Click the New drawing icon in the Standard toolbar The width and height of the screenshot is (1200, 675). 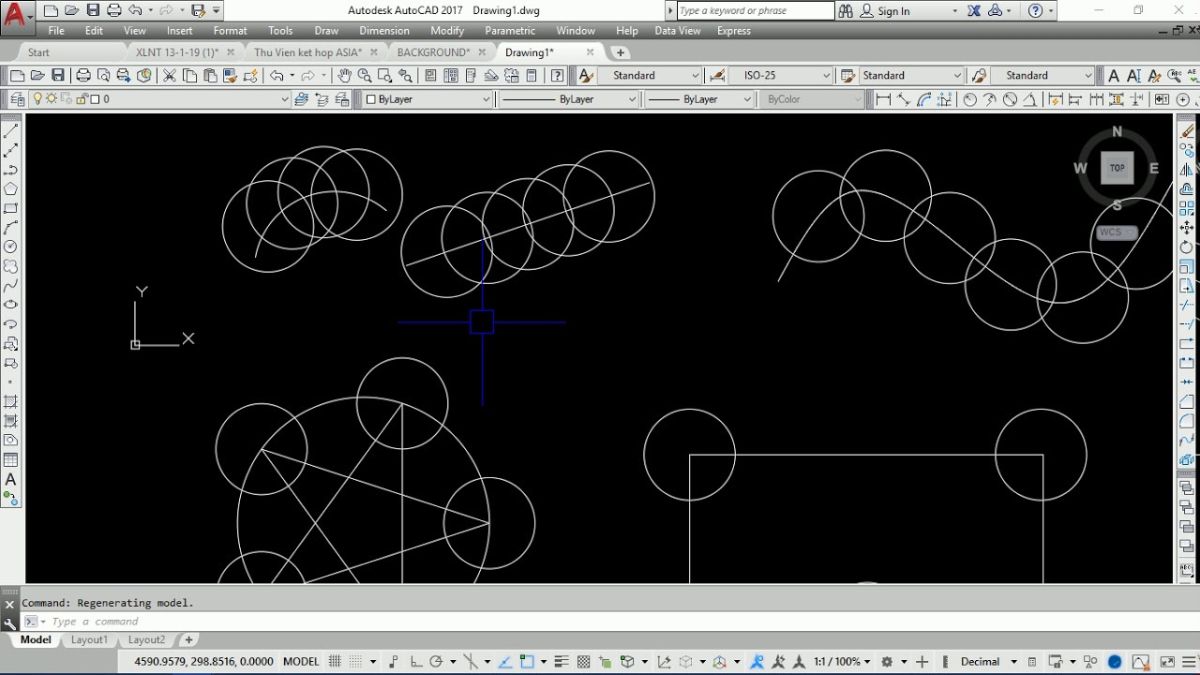[x=17, y=75]
